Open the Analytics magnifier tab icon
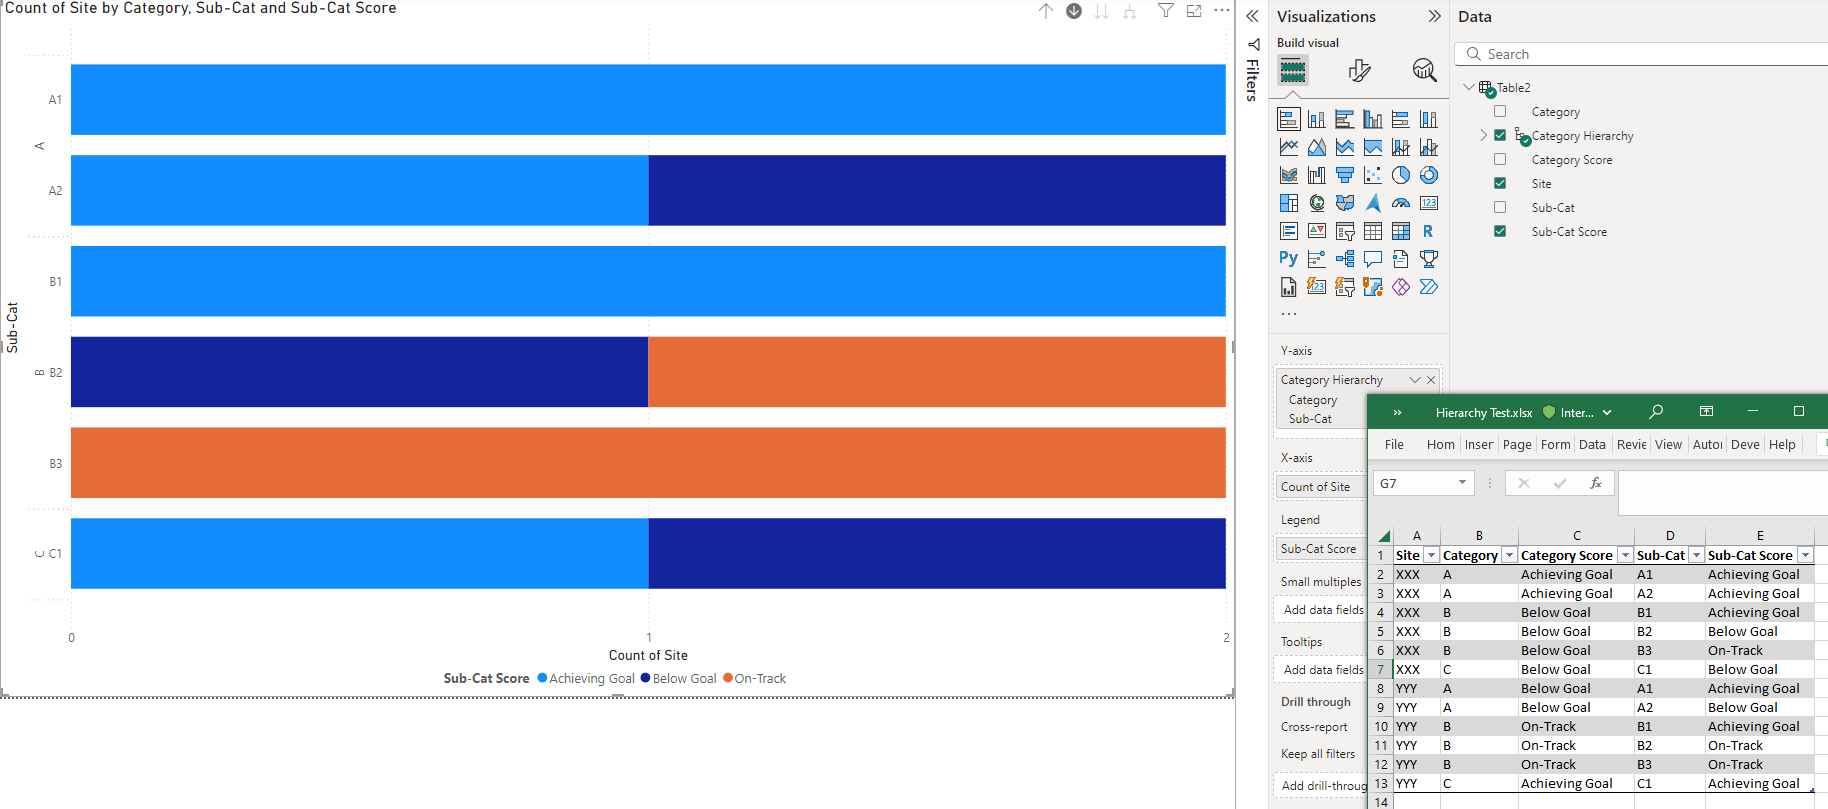Image resolution: width=1828 pixels, height=809 pixels. [x=1424, y=70]
